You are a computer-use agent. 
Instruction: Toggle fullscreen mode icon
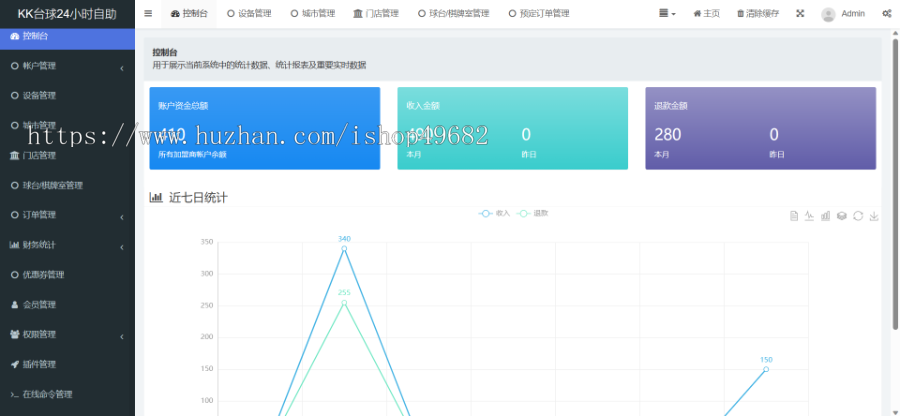pos(800,14)
